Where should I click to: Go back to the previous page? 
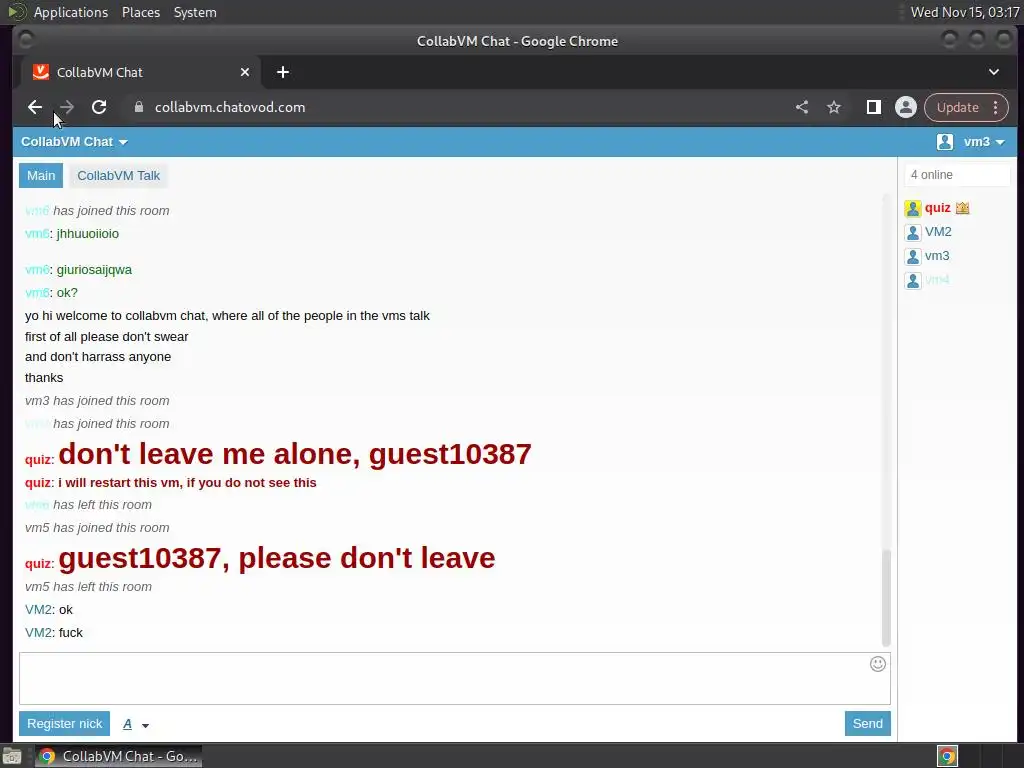click(35, 107)
